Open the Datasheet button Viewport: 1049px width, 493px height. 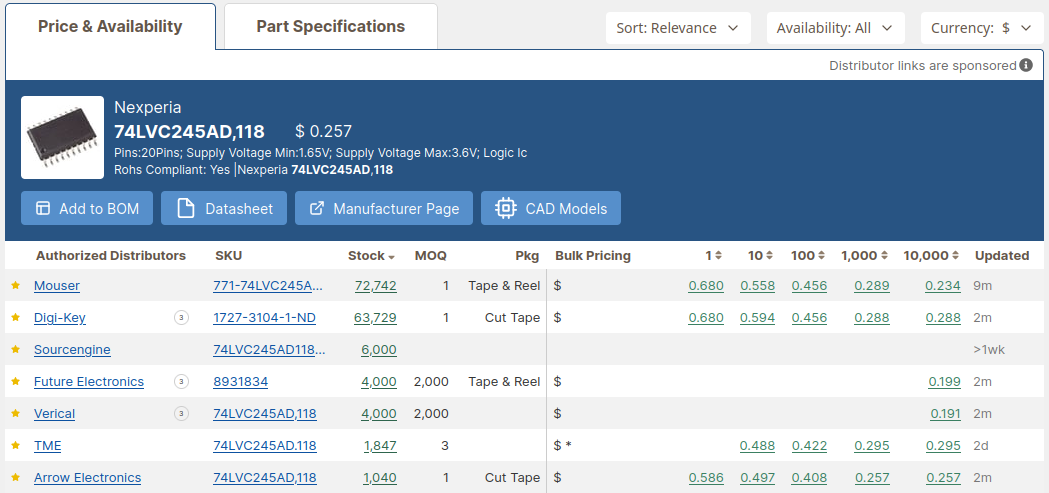224,209
